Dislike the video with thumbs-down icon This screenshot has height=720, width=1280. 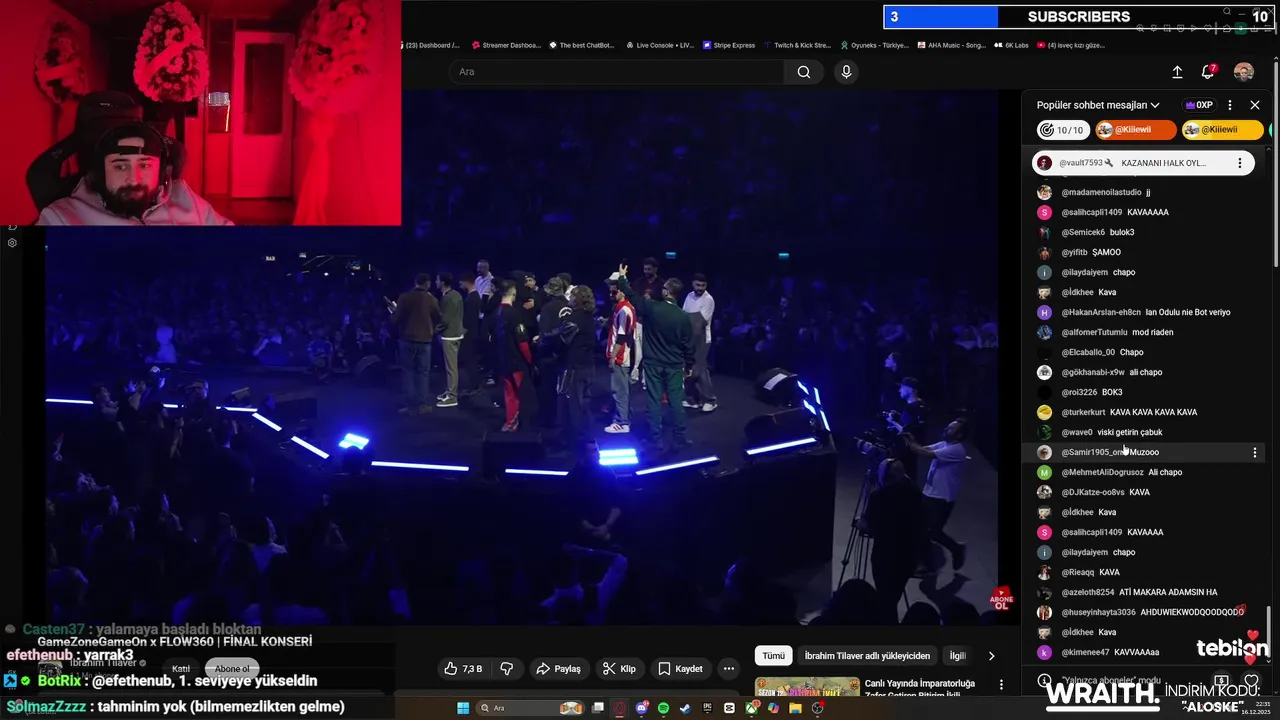[506, 669]
